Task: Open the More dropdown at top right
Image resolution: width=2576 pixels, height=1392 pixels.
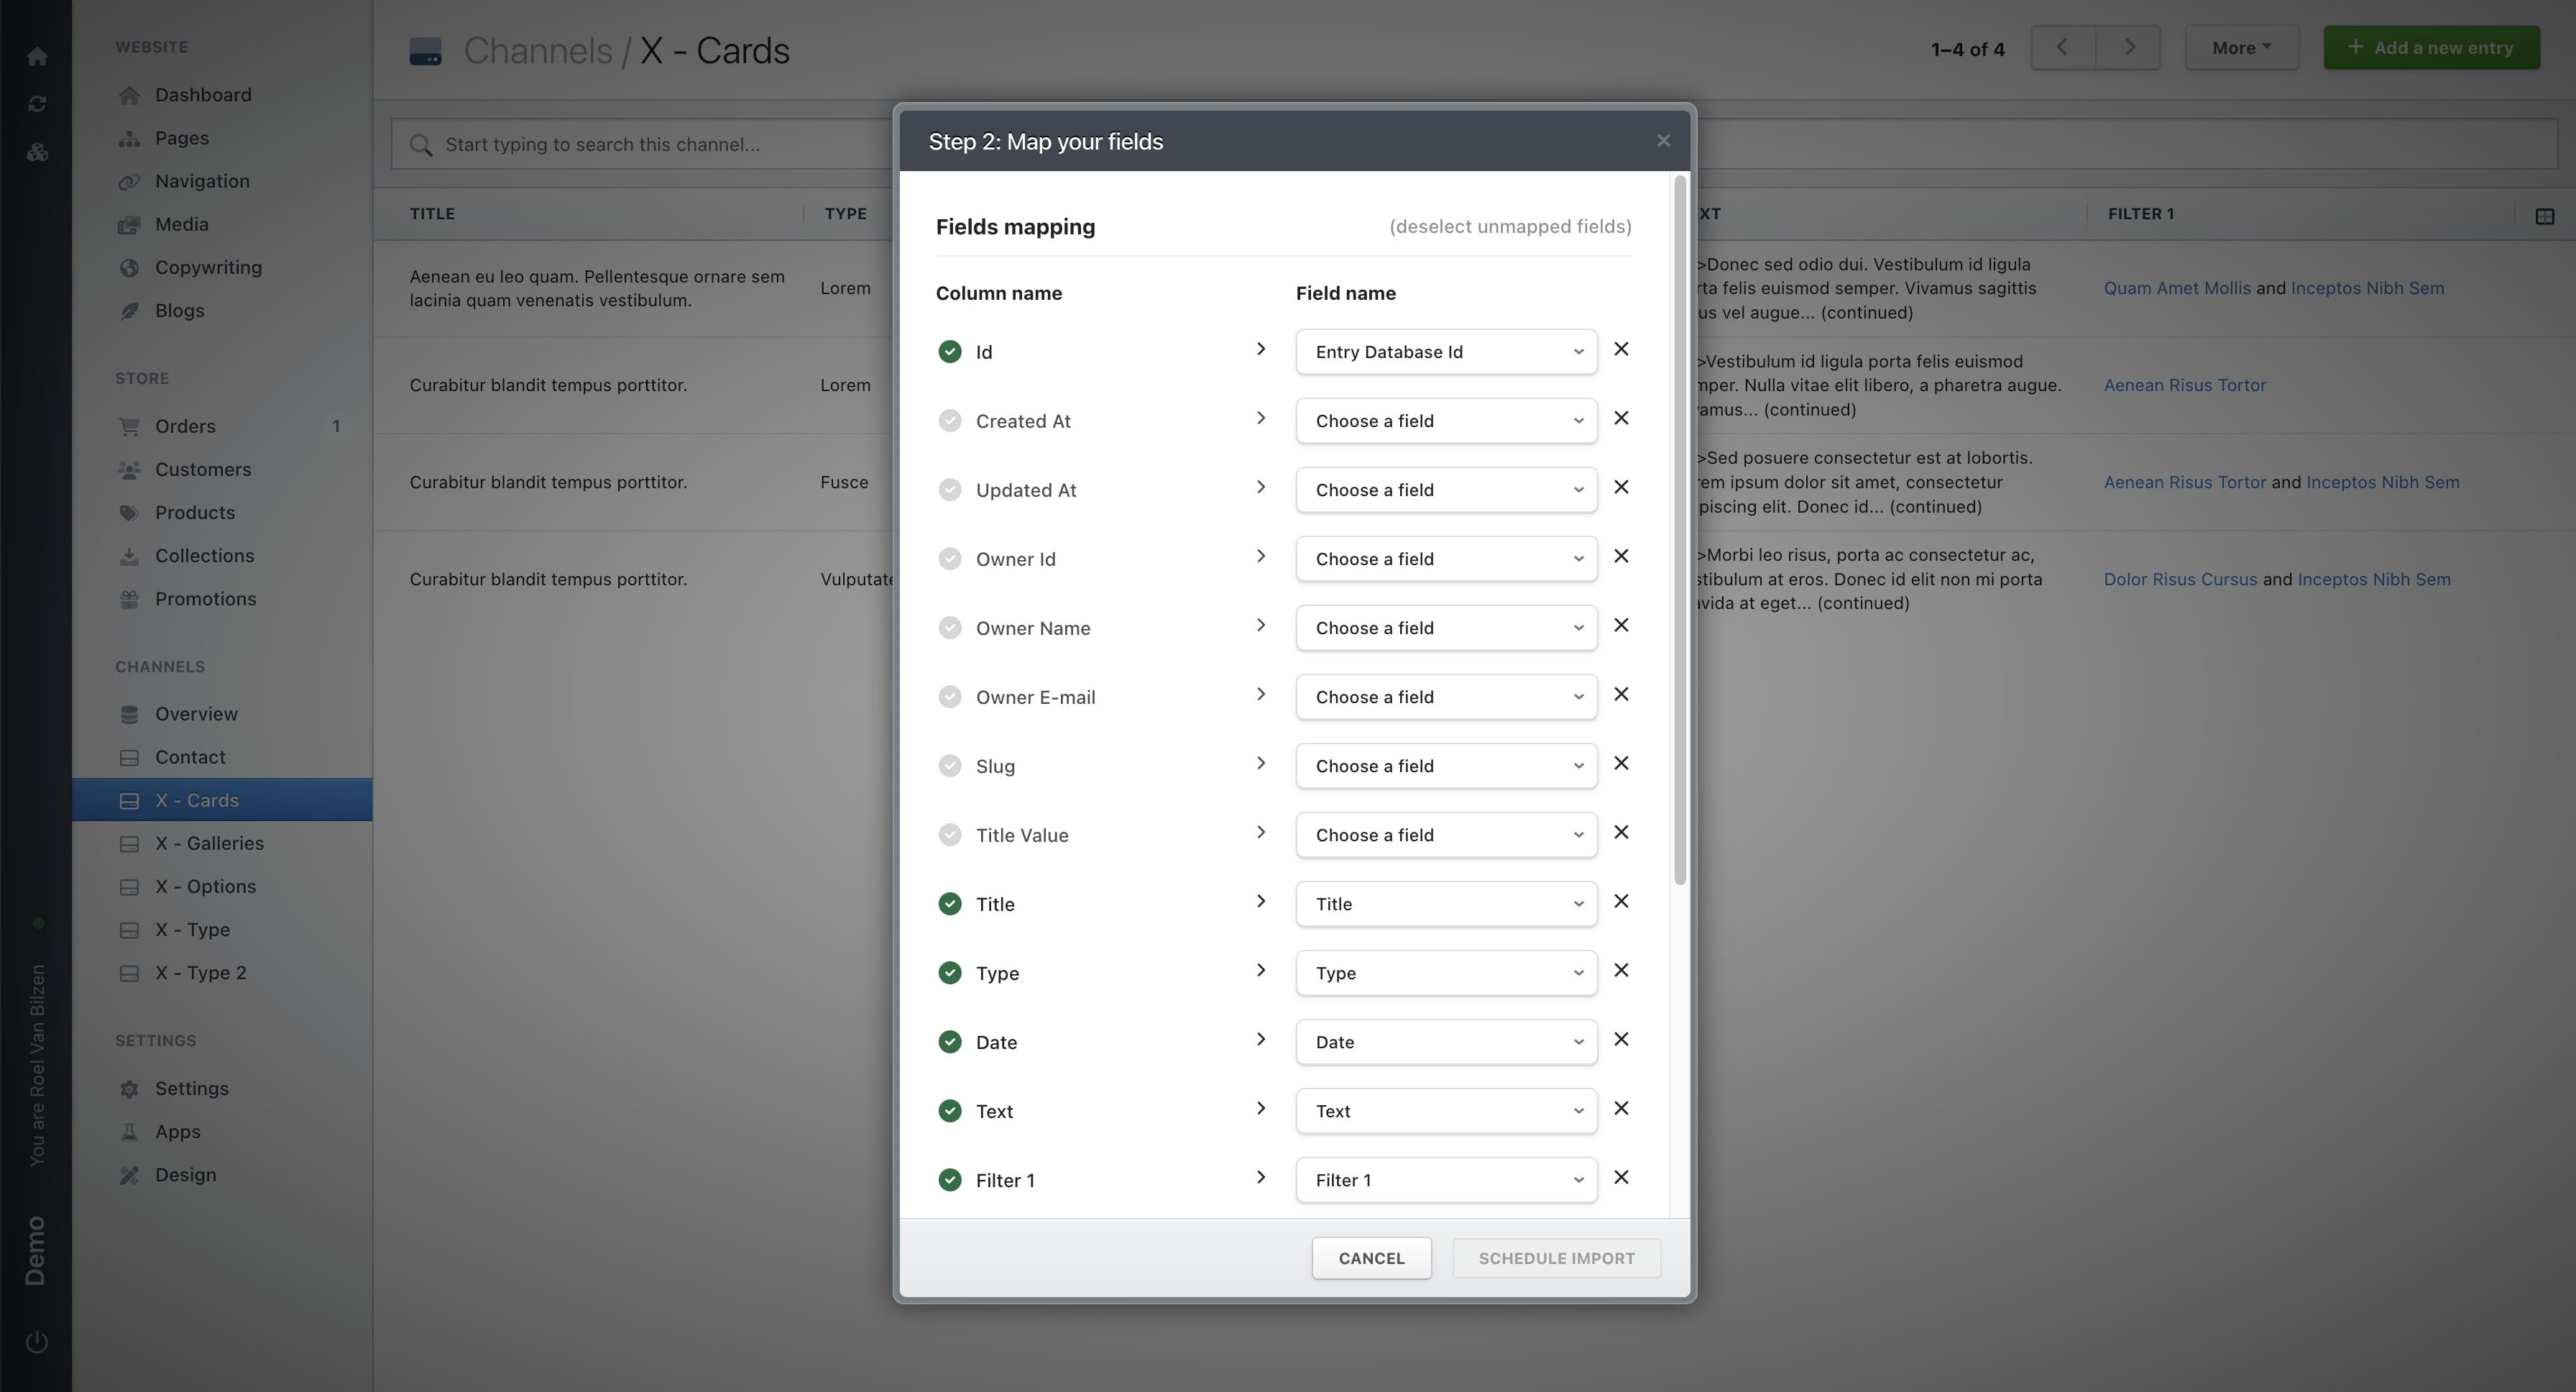Action: coord(2241,47)
